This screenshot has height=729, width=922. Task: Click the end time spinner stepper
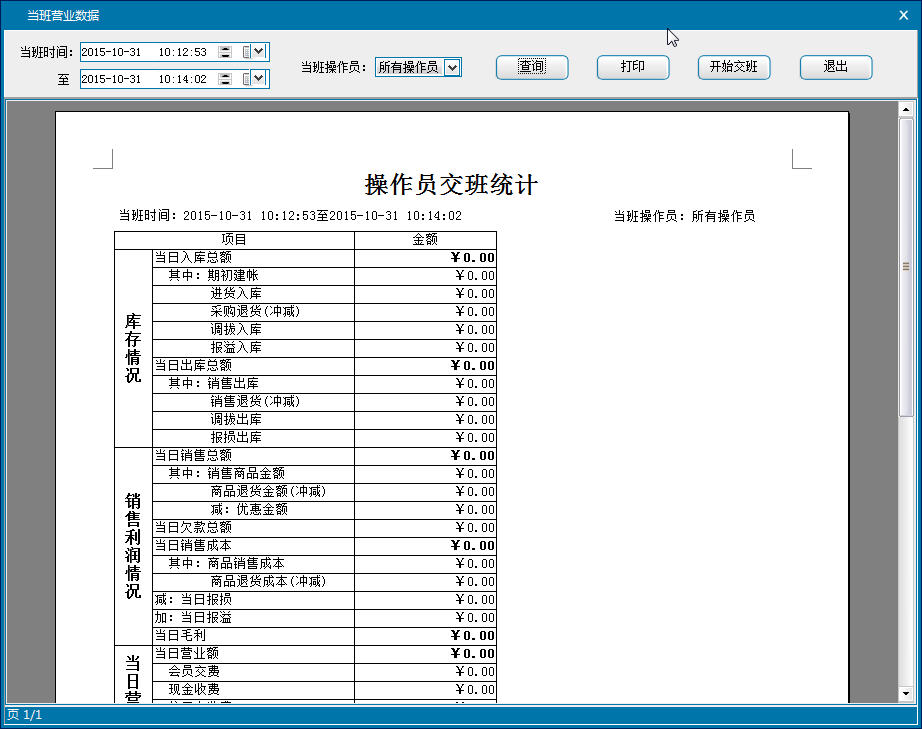click(225, 79)
